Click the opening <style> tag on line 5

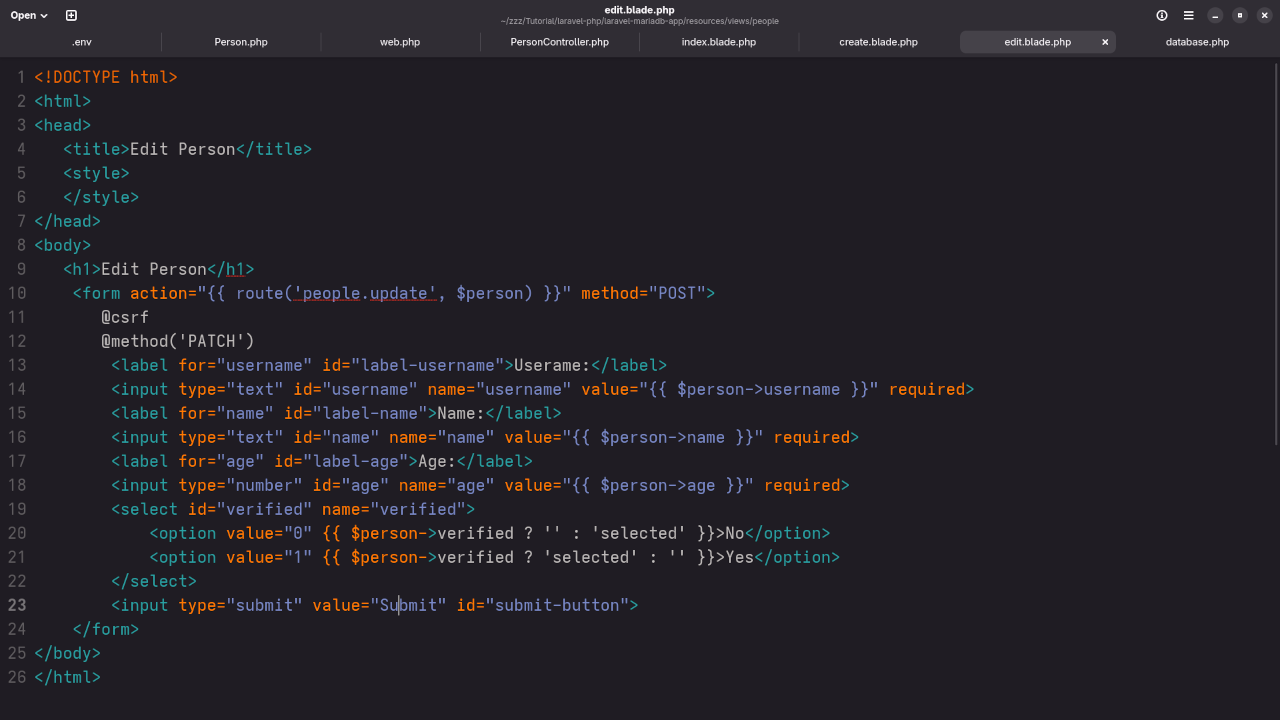[96, 173]
